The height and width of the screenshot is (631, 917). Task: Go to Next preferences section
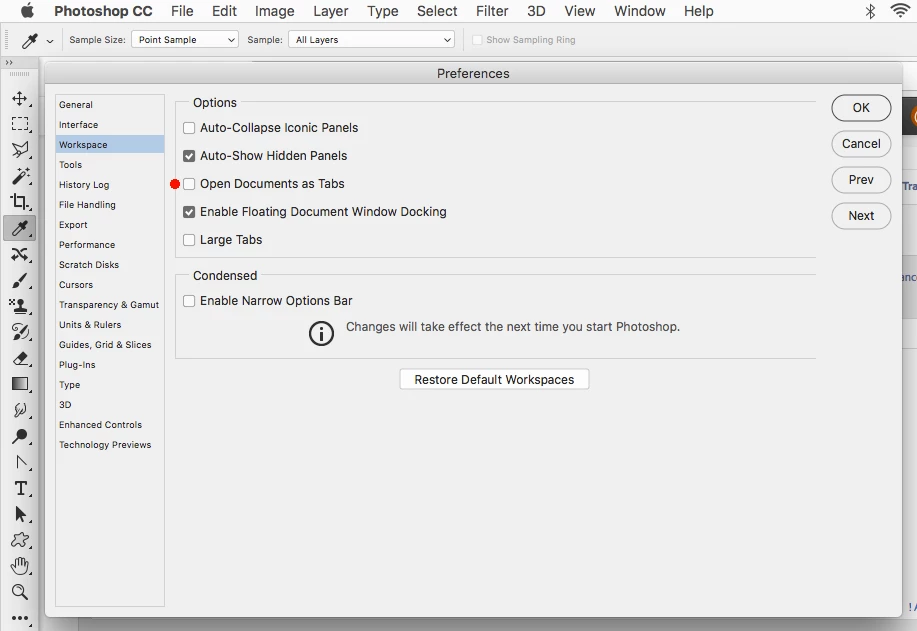pos(861,216)
